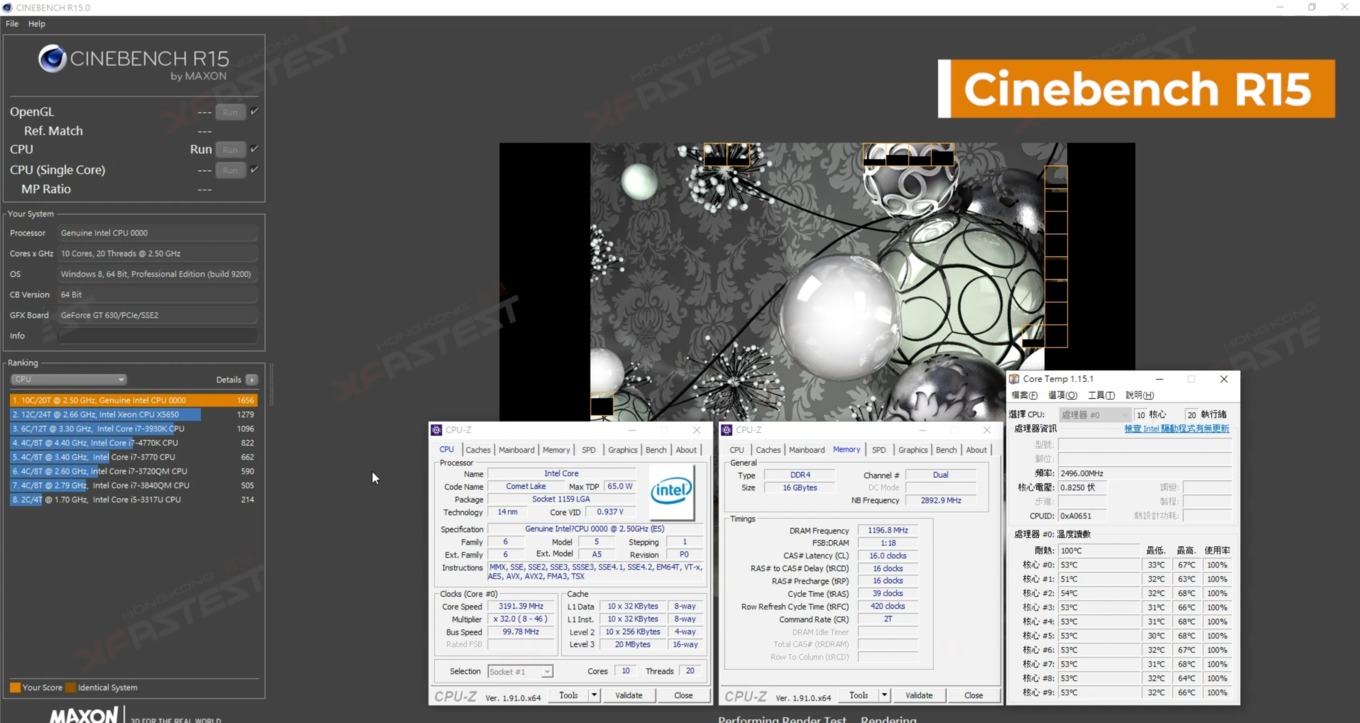Image resolution: width=1360 pixels, height=723 pixels.
Task: Toggle the CPU test checkbox
Action: pyautogui.click(x=254, y=149)
